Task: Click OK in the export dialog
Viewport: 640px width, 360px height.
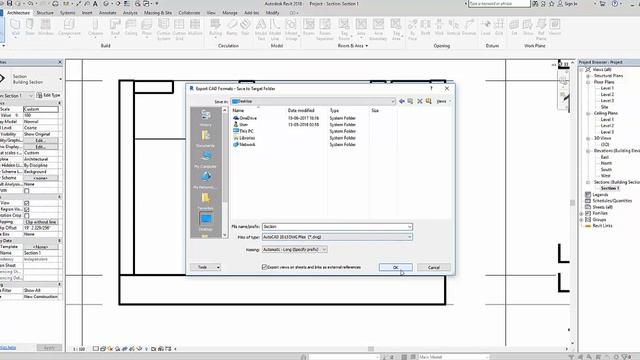Action: click(x=396, y=267)
